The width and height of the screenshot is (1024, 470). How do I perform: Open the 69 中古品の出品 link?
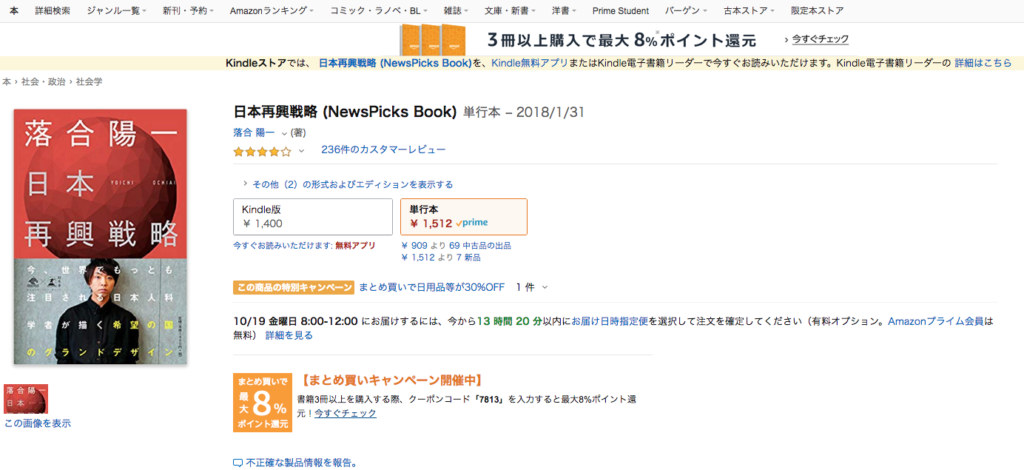point(480,246)
